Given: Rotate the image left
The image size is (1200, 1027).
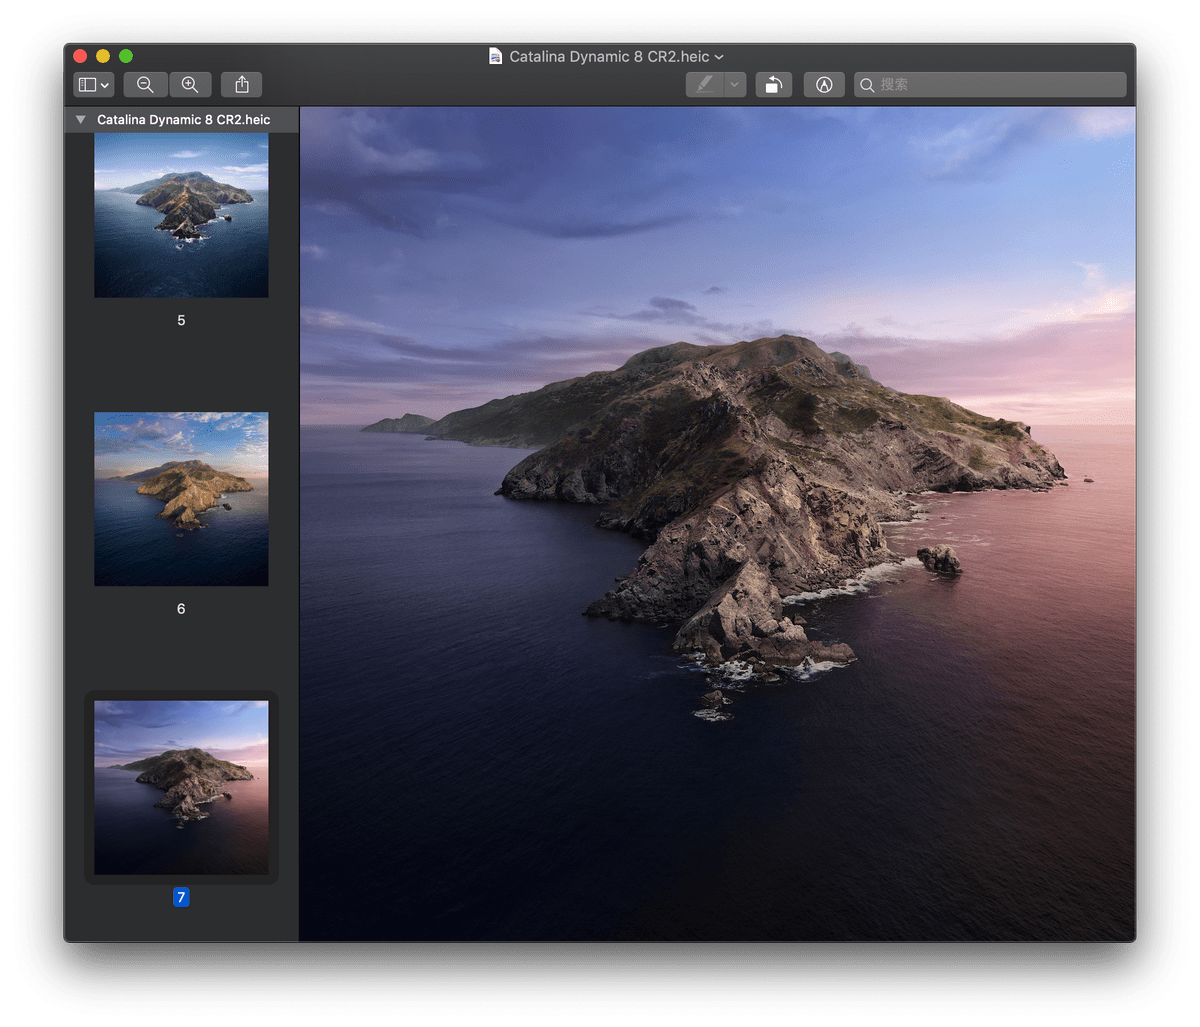Looking at the screenshot, I should point(774,85).
